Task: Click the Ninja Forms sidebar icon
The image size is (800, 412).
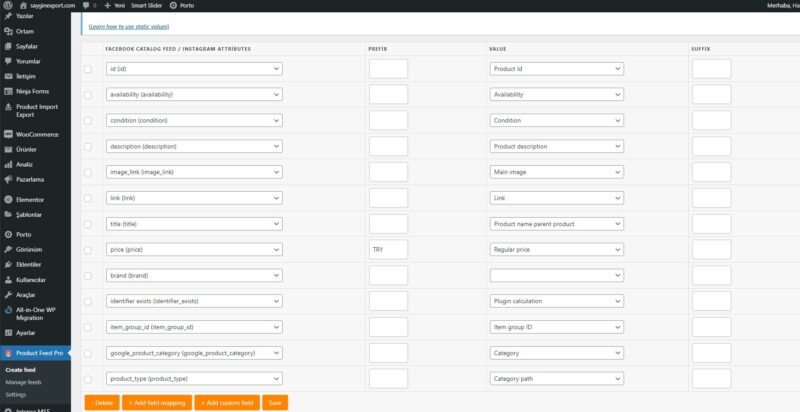Action: point(8,90)
